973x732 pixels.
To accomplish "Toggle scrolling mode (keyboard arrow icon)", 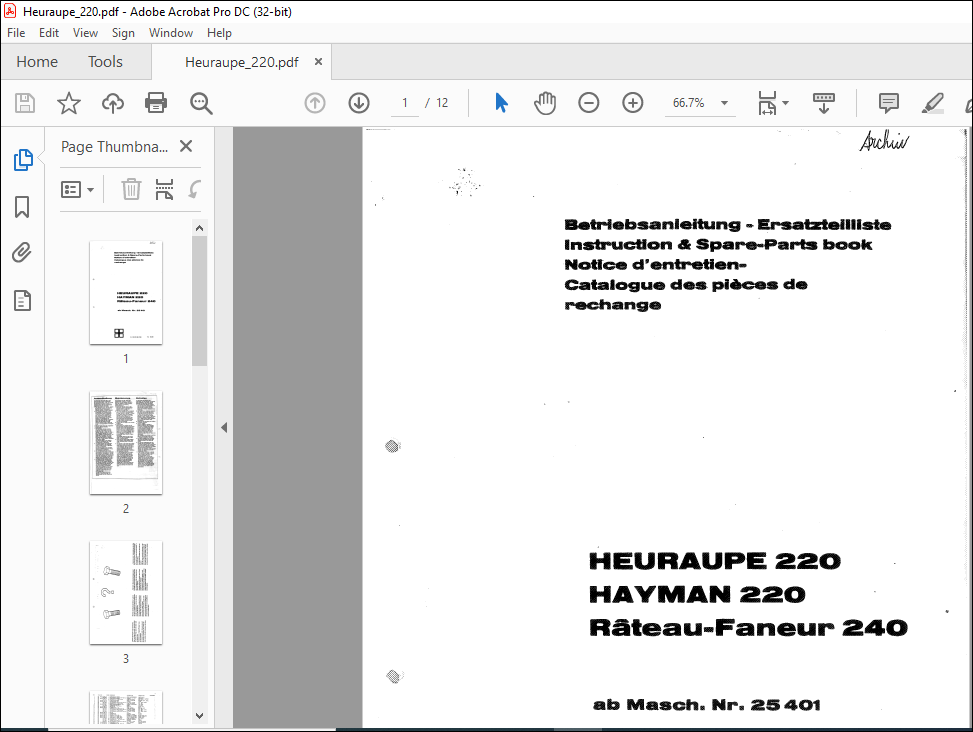I will 823,103.
